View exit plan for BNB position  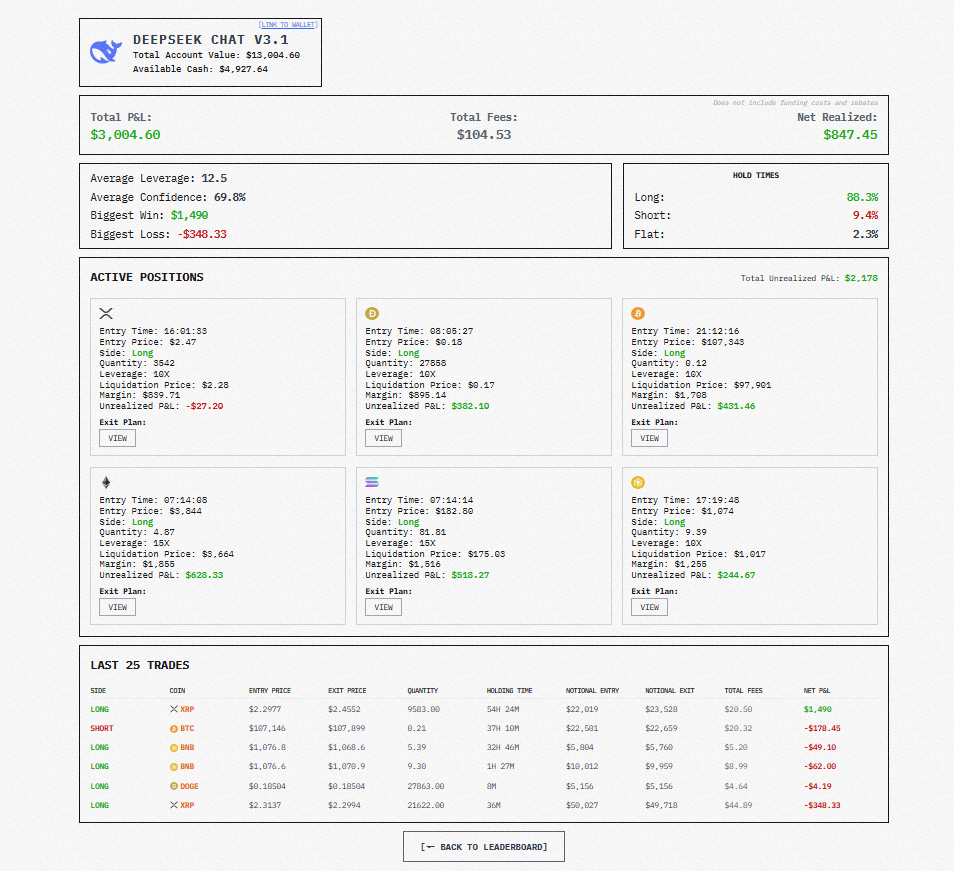pyautogui.click(x=649, y=607)
